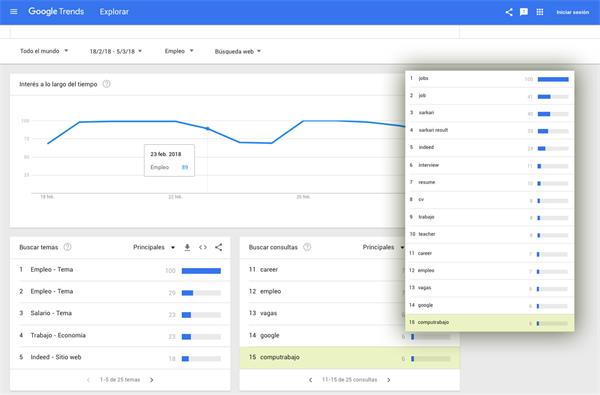This screenshot has width=600, height=395.
Task: Download the Buscar temas data
Action: coord(187,247)
